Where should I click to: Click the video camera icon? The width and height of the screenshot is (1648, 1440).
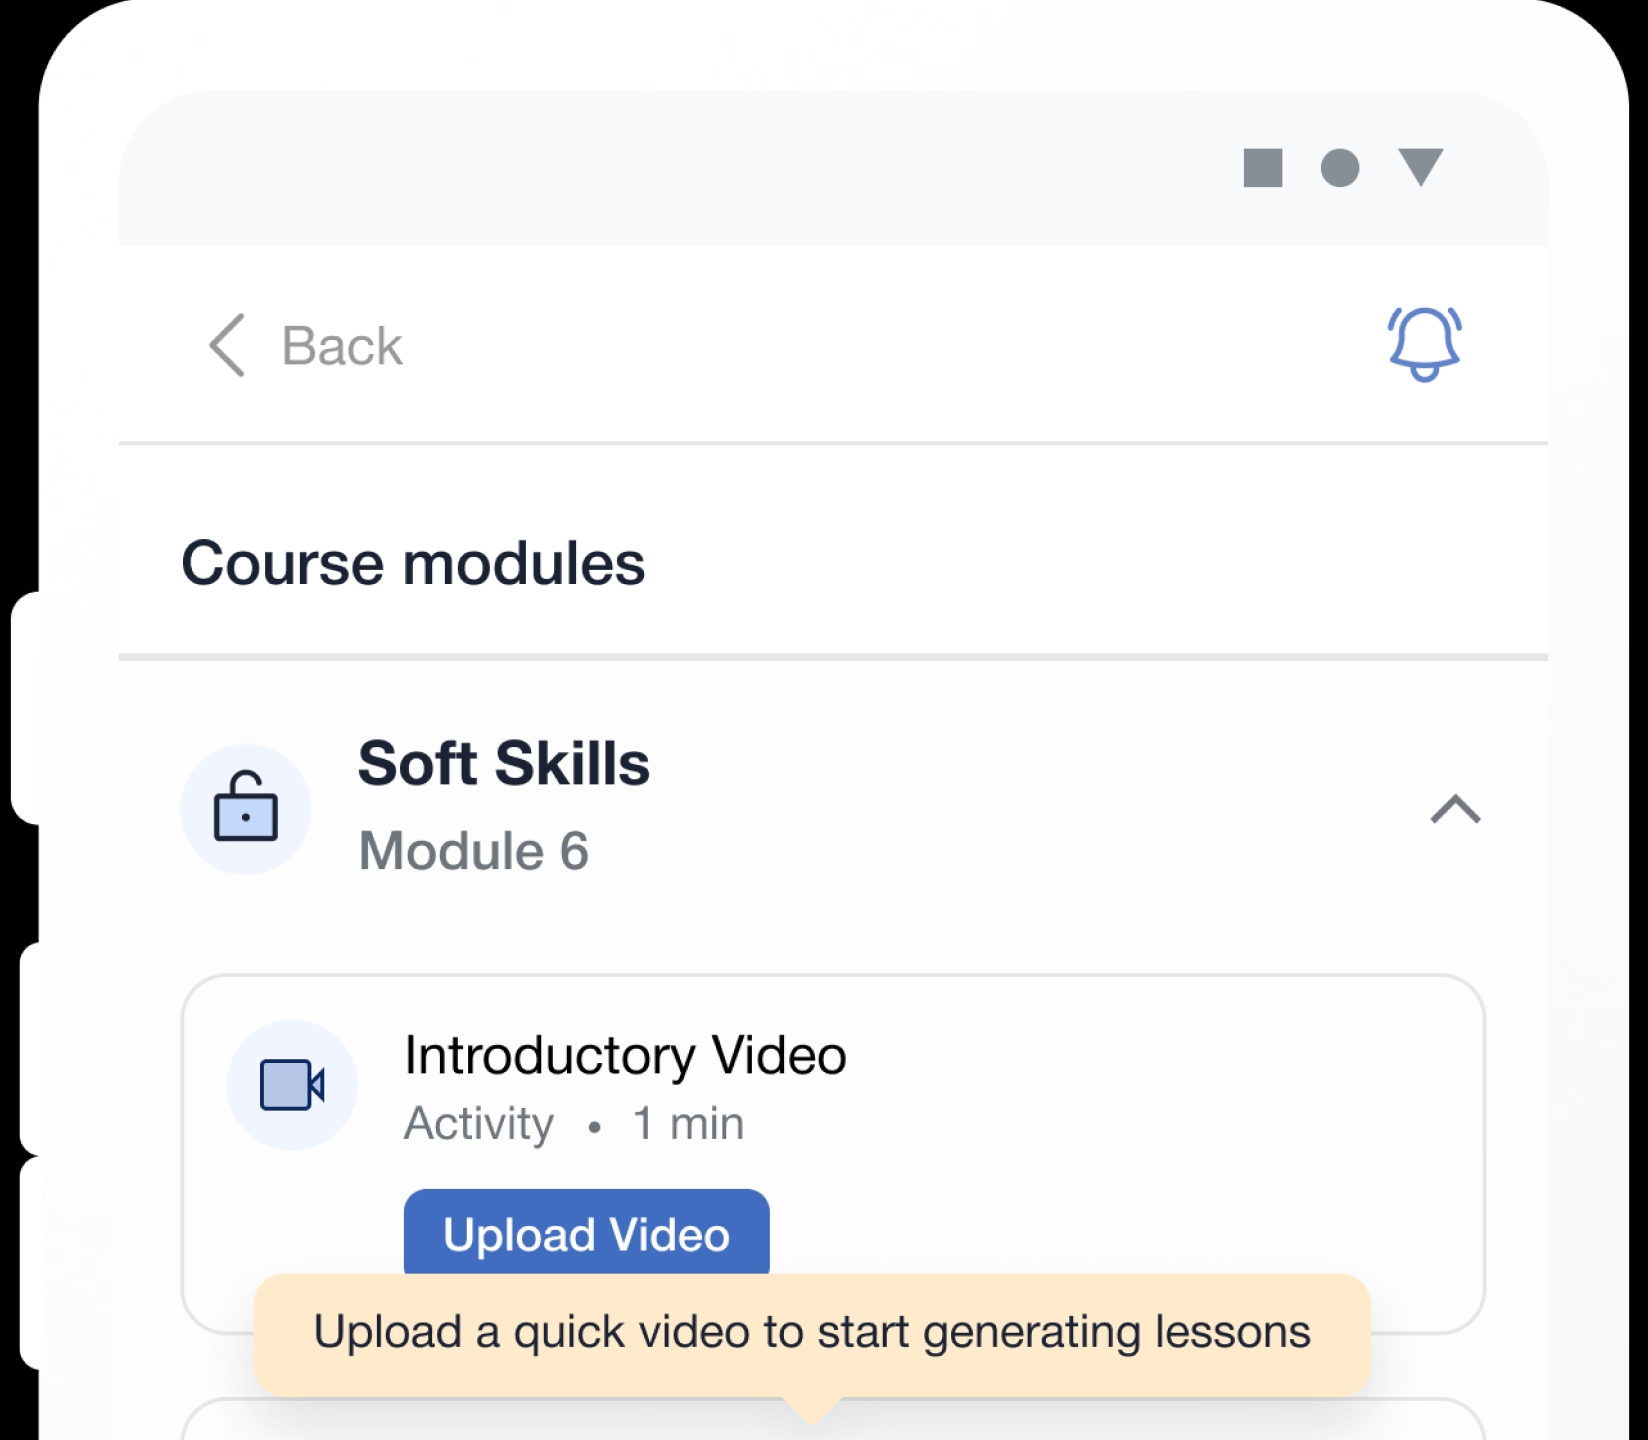[292, 1085]
